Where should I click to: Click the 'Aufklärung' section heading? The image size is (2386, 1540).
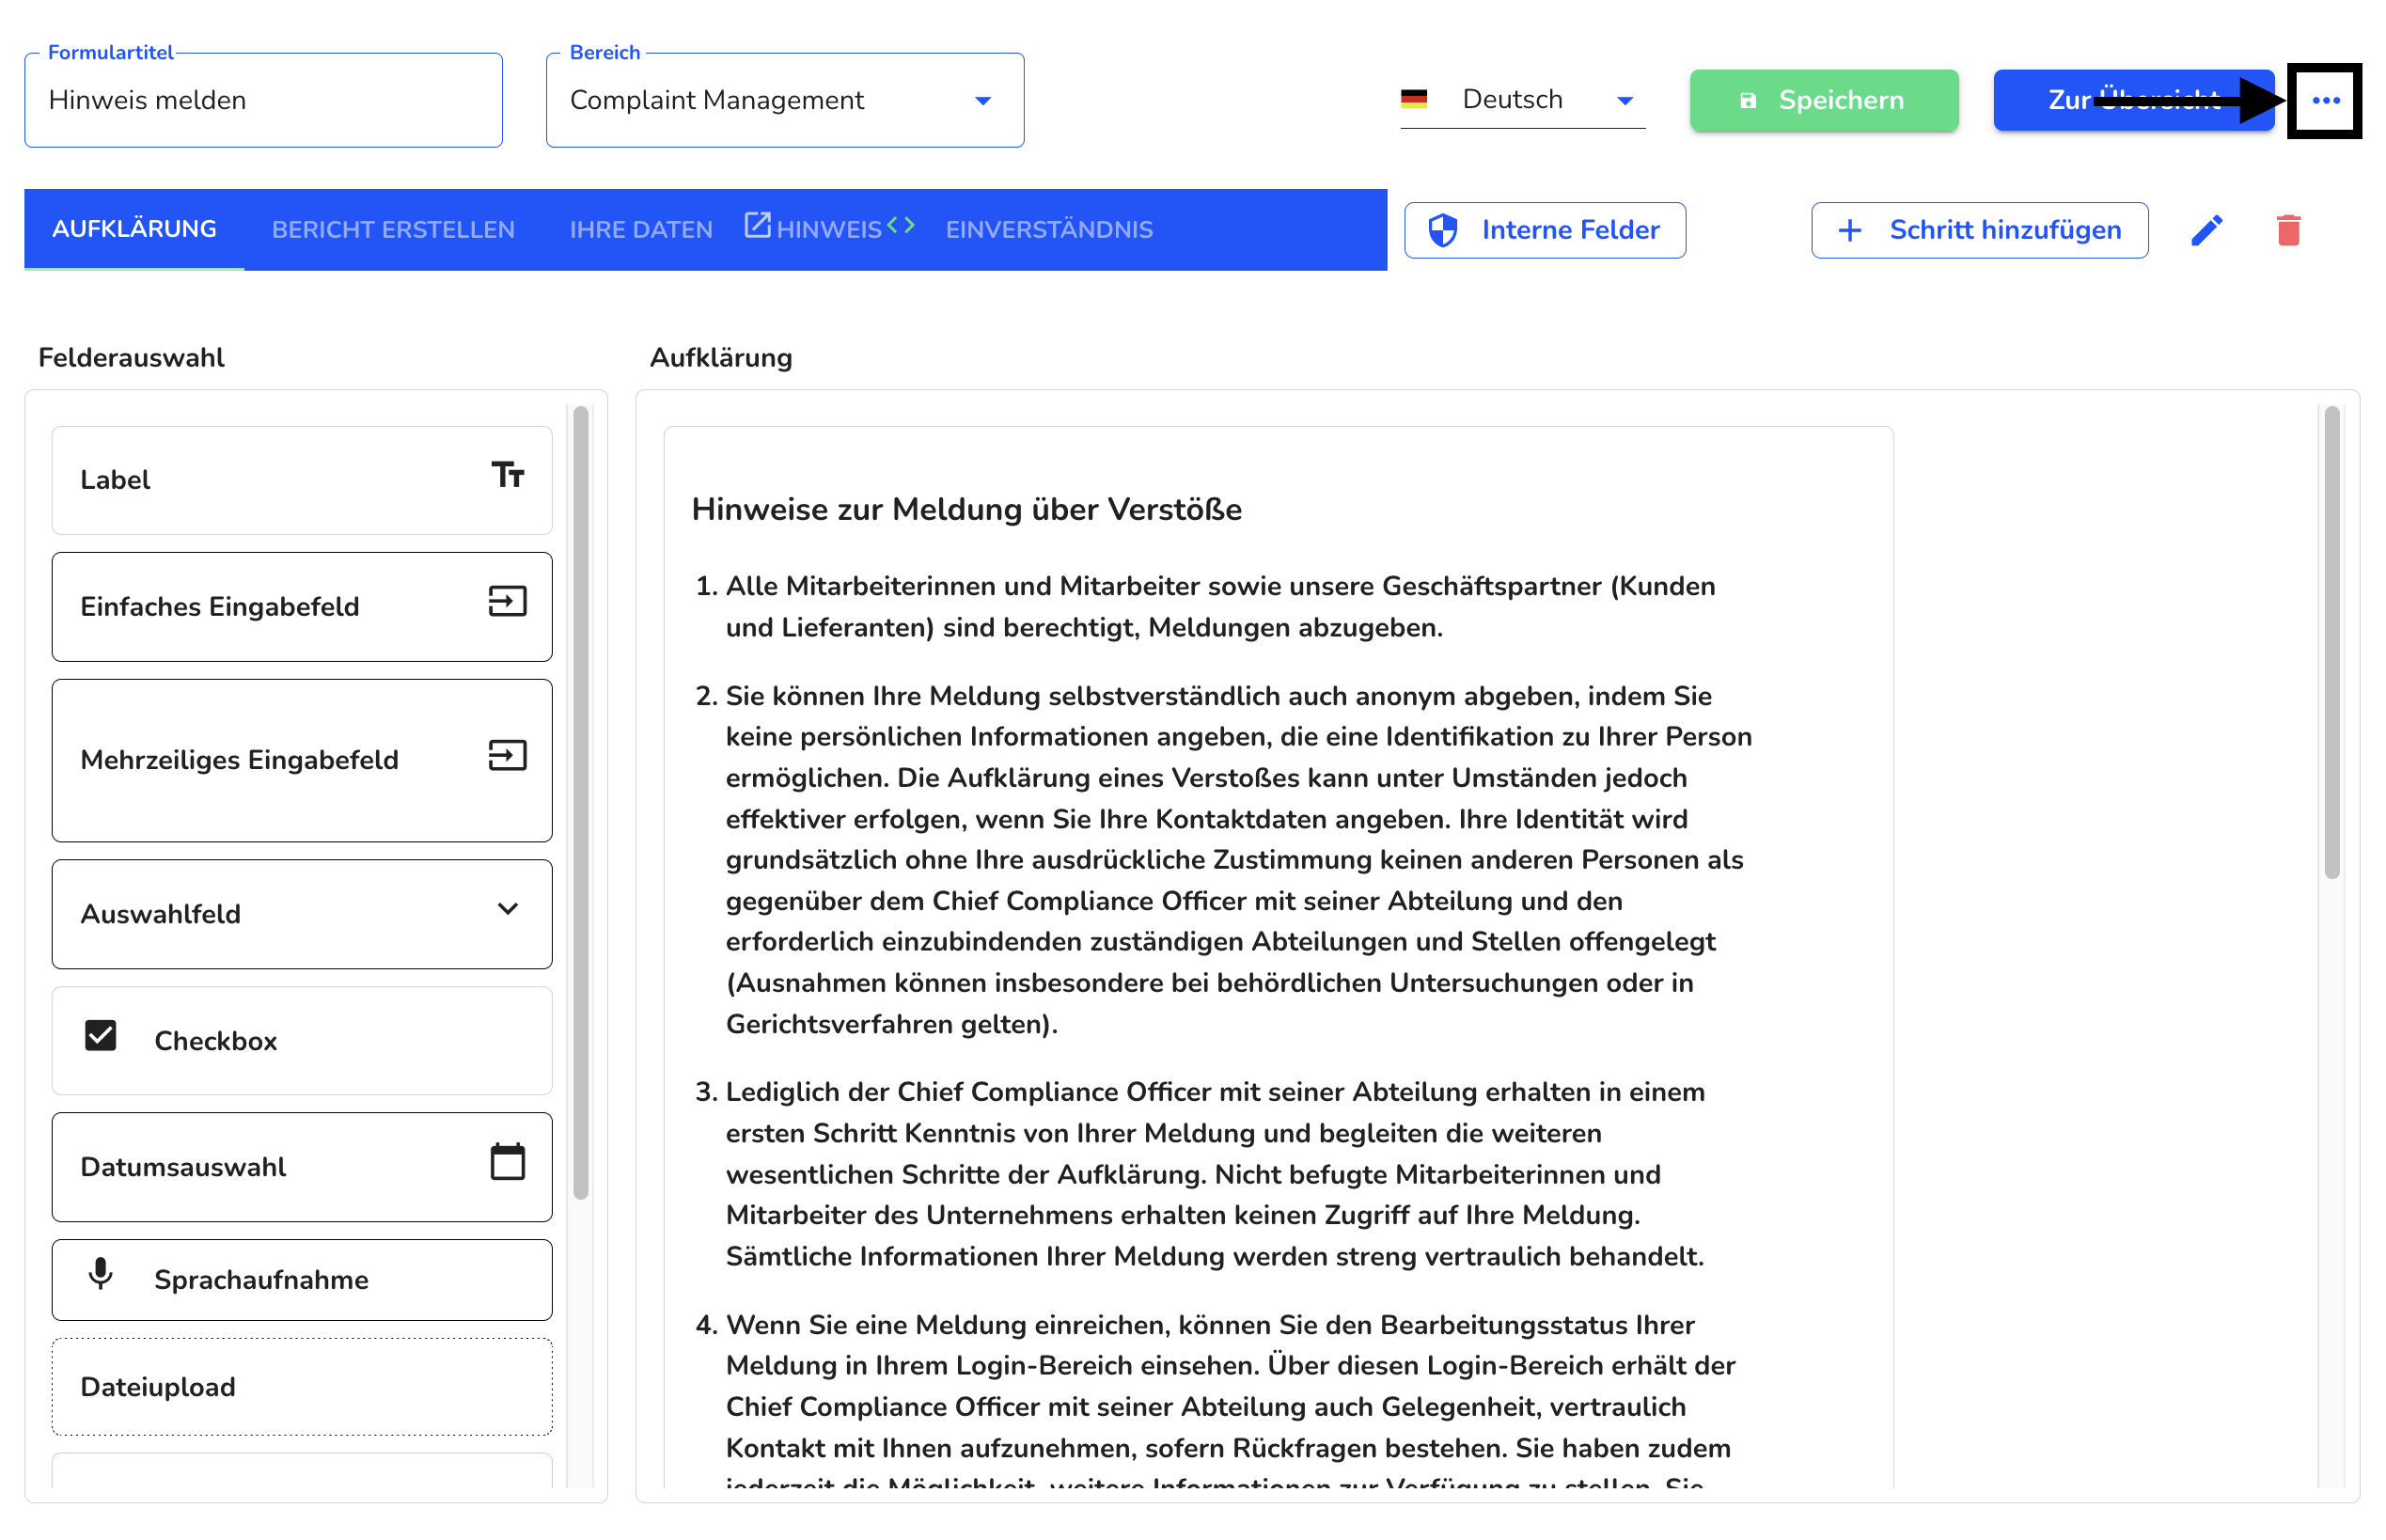(x=720, y=357)
